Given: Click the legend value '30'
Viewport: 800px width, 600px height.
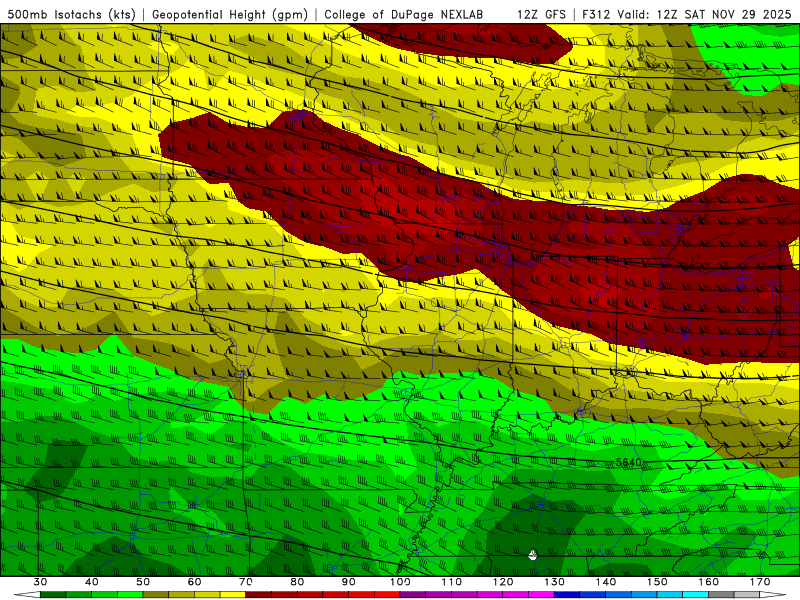Looking at the screenshot, I should coord(40,582).
